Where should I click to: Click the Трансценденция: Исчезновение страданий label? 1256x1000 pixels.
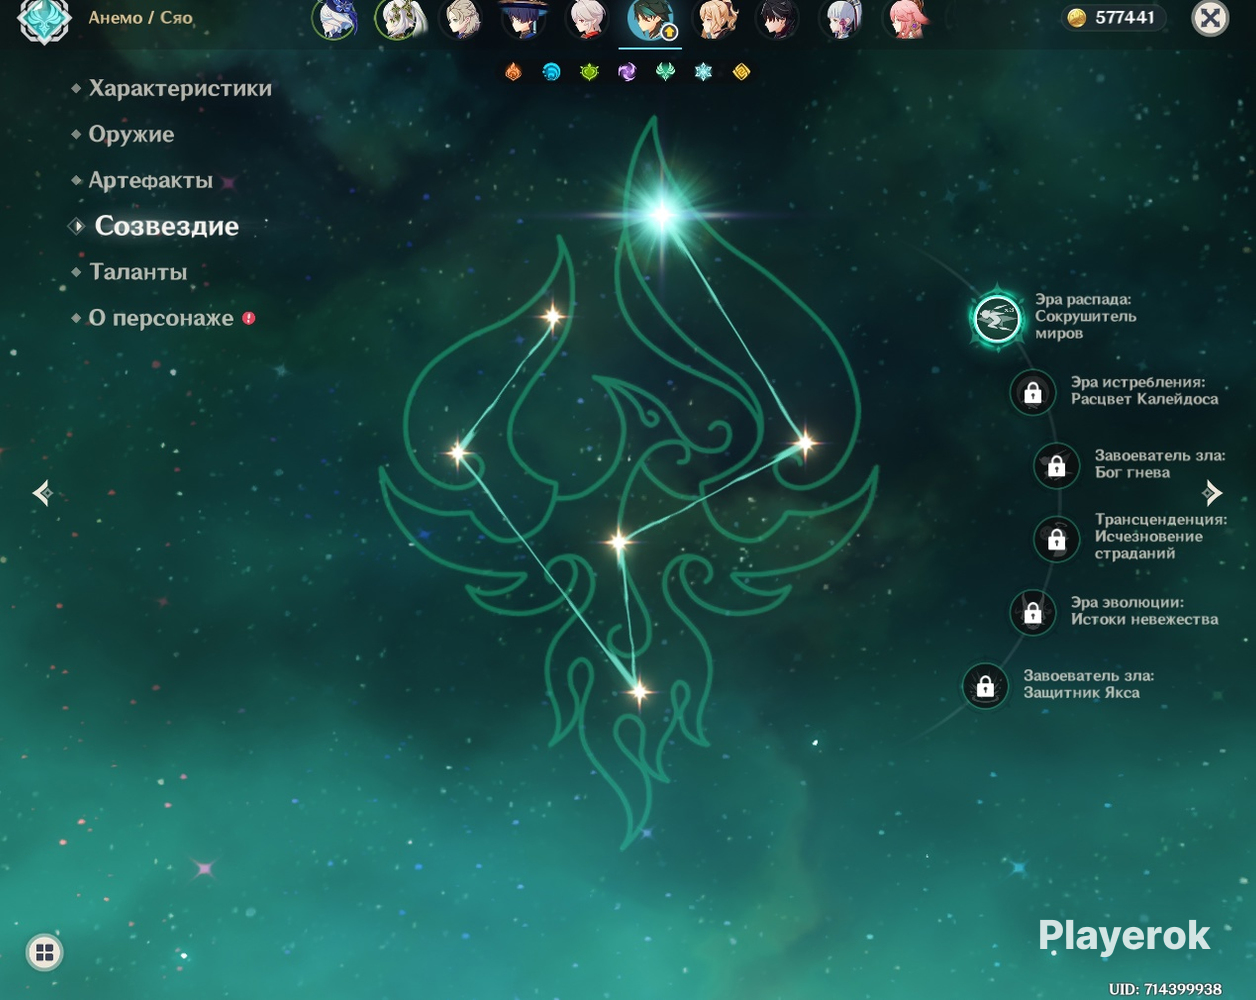(x=1160, y=536)
